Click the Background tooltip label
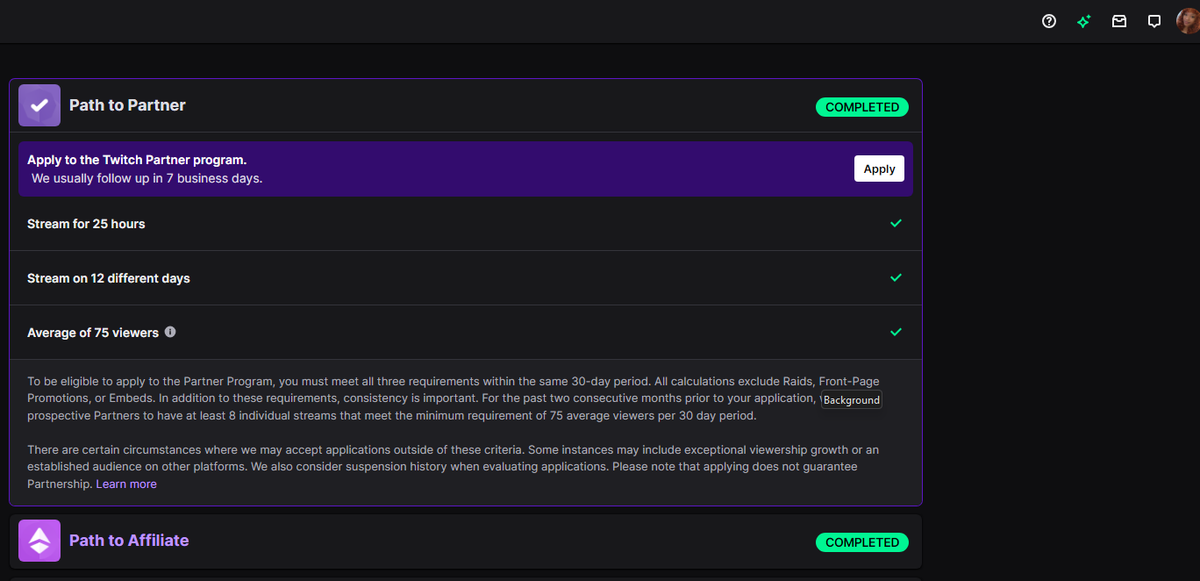The image size is (1200, 581). click(851, 400)
